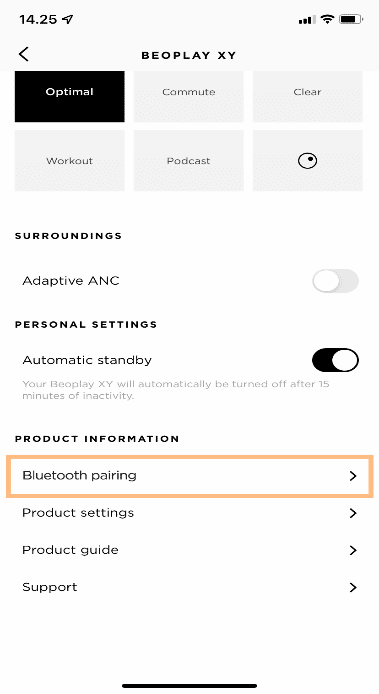This screenshot has width=379, height=694.
Task: Tap the BEOPLAY XY page title
Action: point(189,55)
